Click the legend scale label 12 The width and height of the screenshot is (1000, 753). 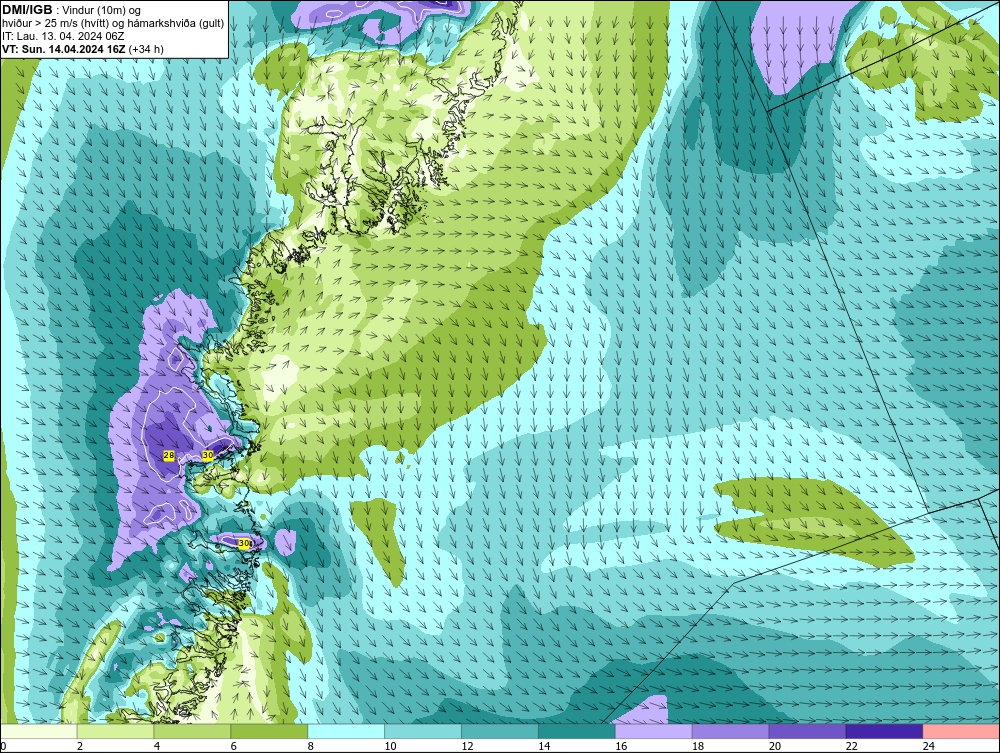pos(467,747)
